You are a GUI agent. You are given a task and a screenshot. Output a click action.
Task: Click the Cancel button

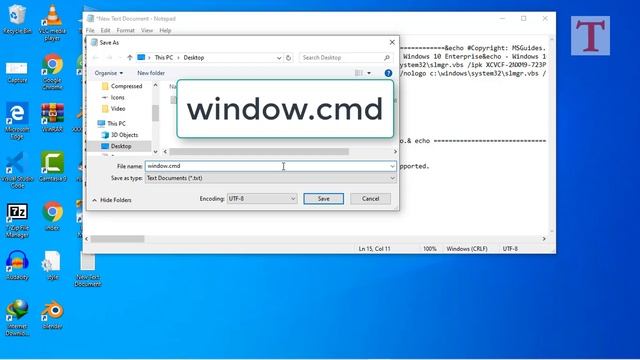[x=370, y=199]
